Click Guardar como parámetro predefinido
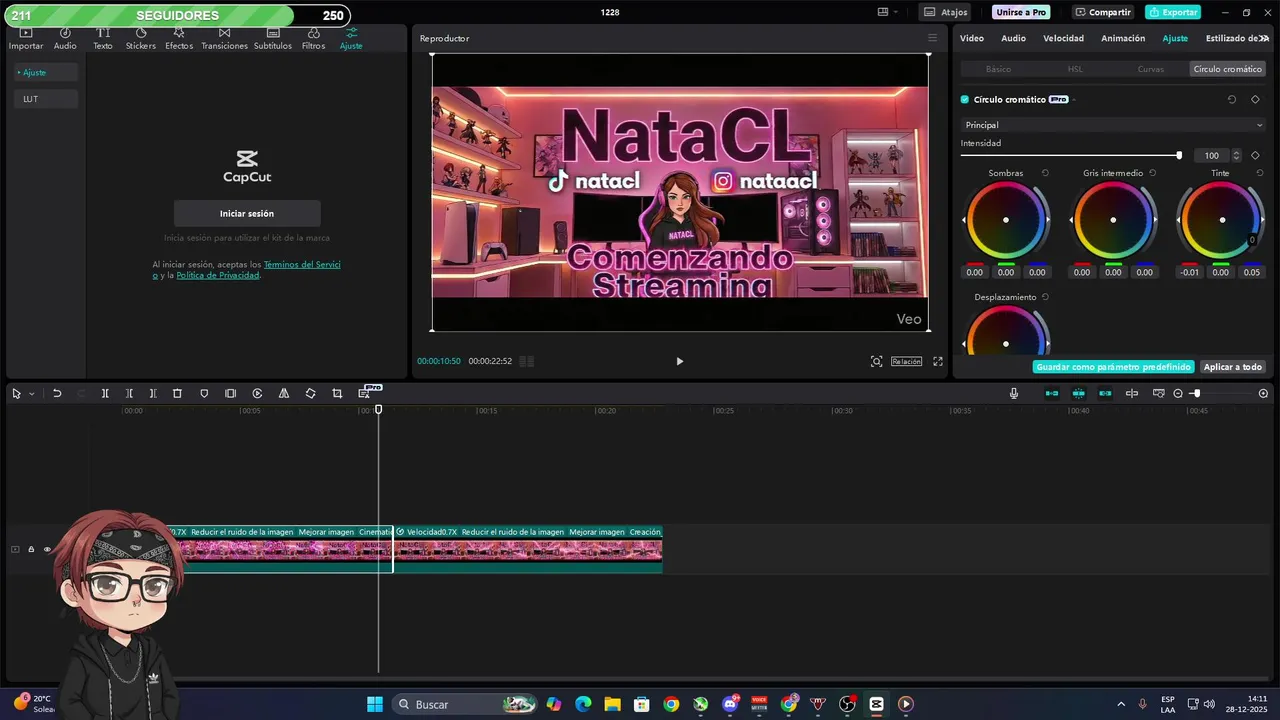 point(1113,367)
